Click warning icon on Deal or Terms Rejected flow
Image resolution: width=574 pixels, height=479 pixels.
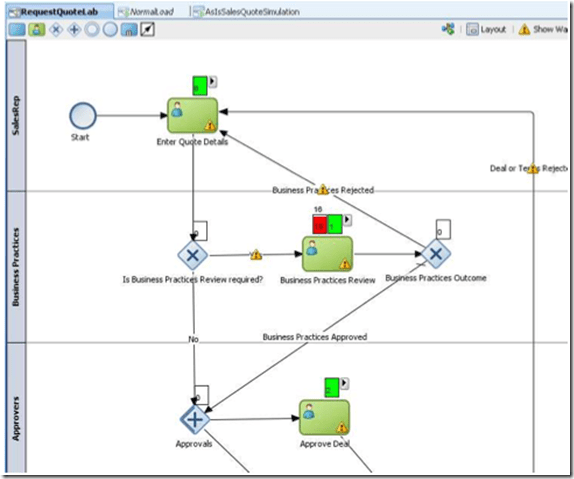click(x=533, y=168)
